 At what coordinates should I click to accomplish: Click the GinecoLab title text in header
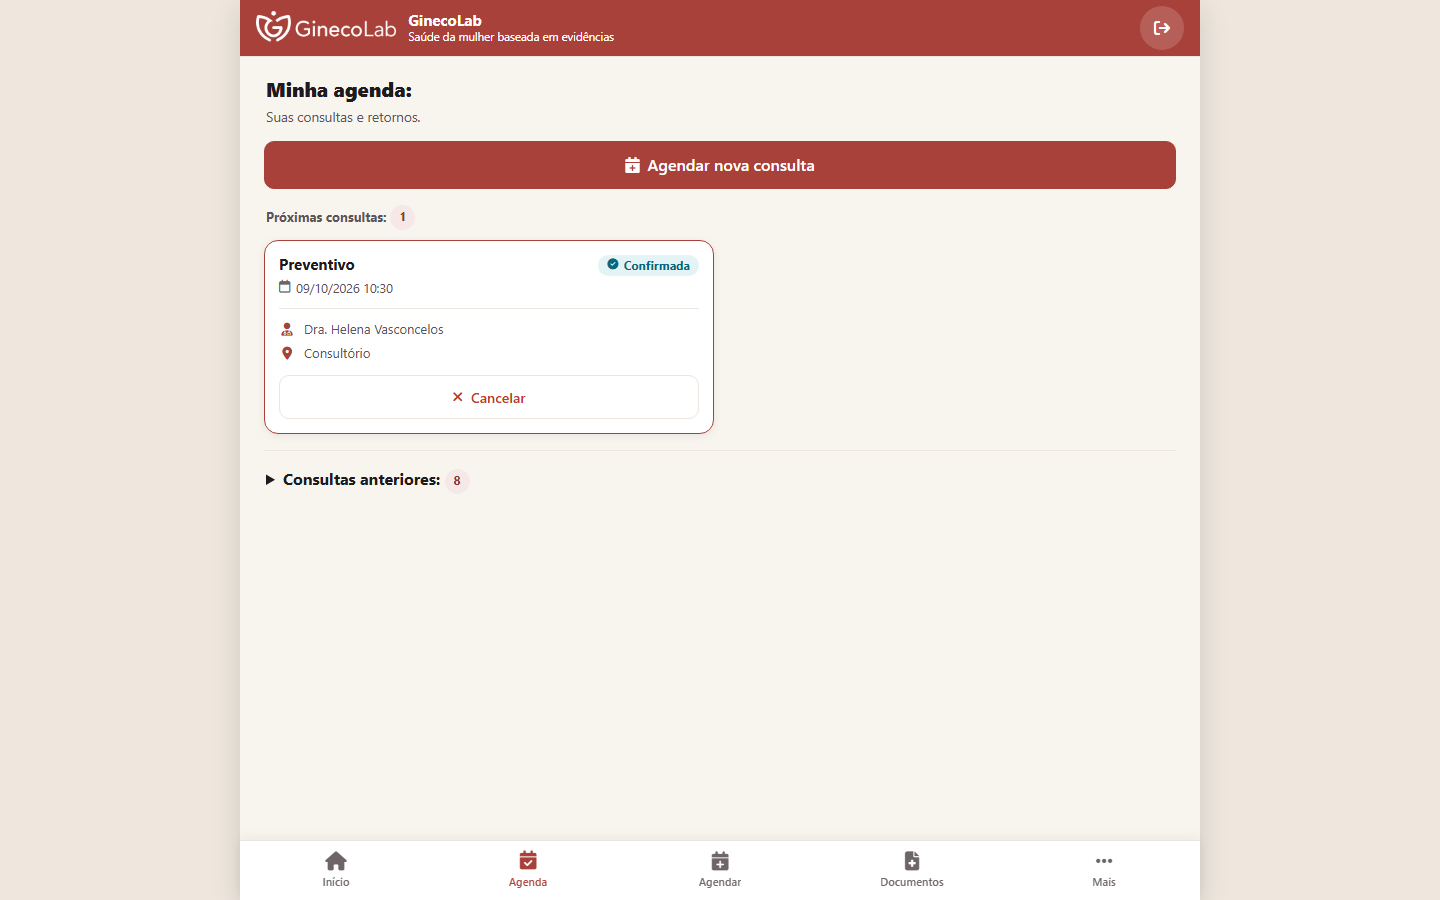click(445, 20)
